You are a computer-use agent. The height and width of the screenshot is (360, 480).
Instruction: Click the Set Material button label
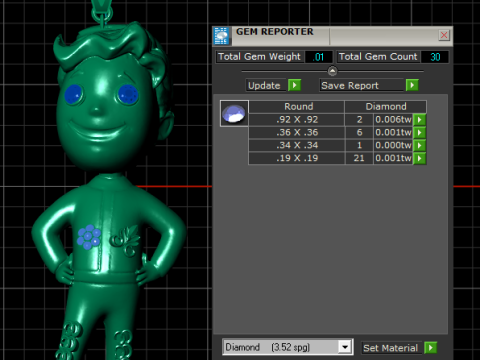[x=390, y=348]
